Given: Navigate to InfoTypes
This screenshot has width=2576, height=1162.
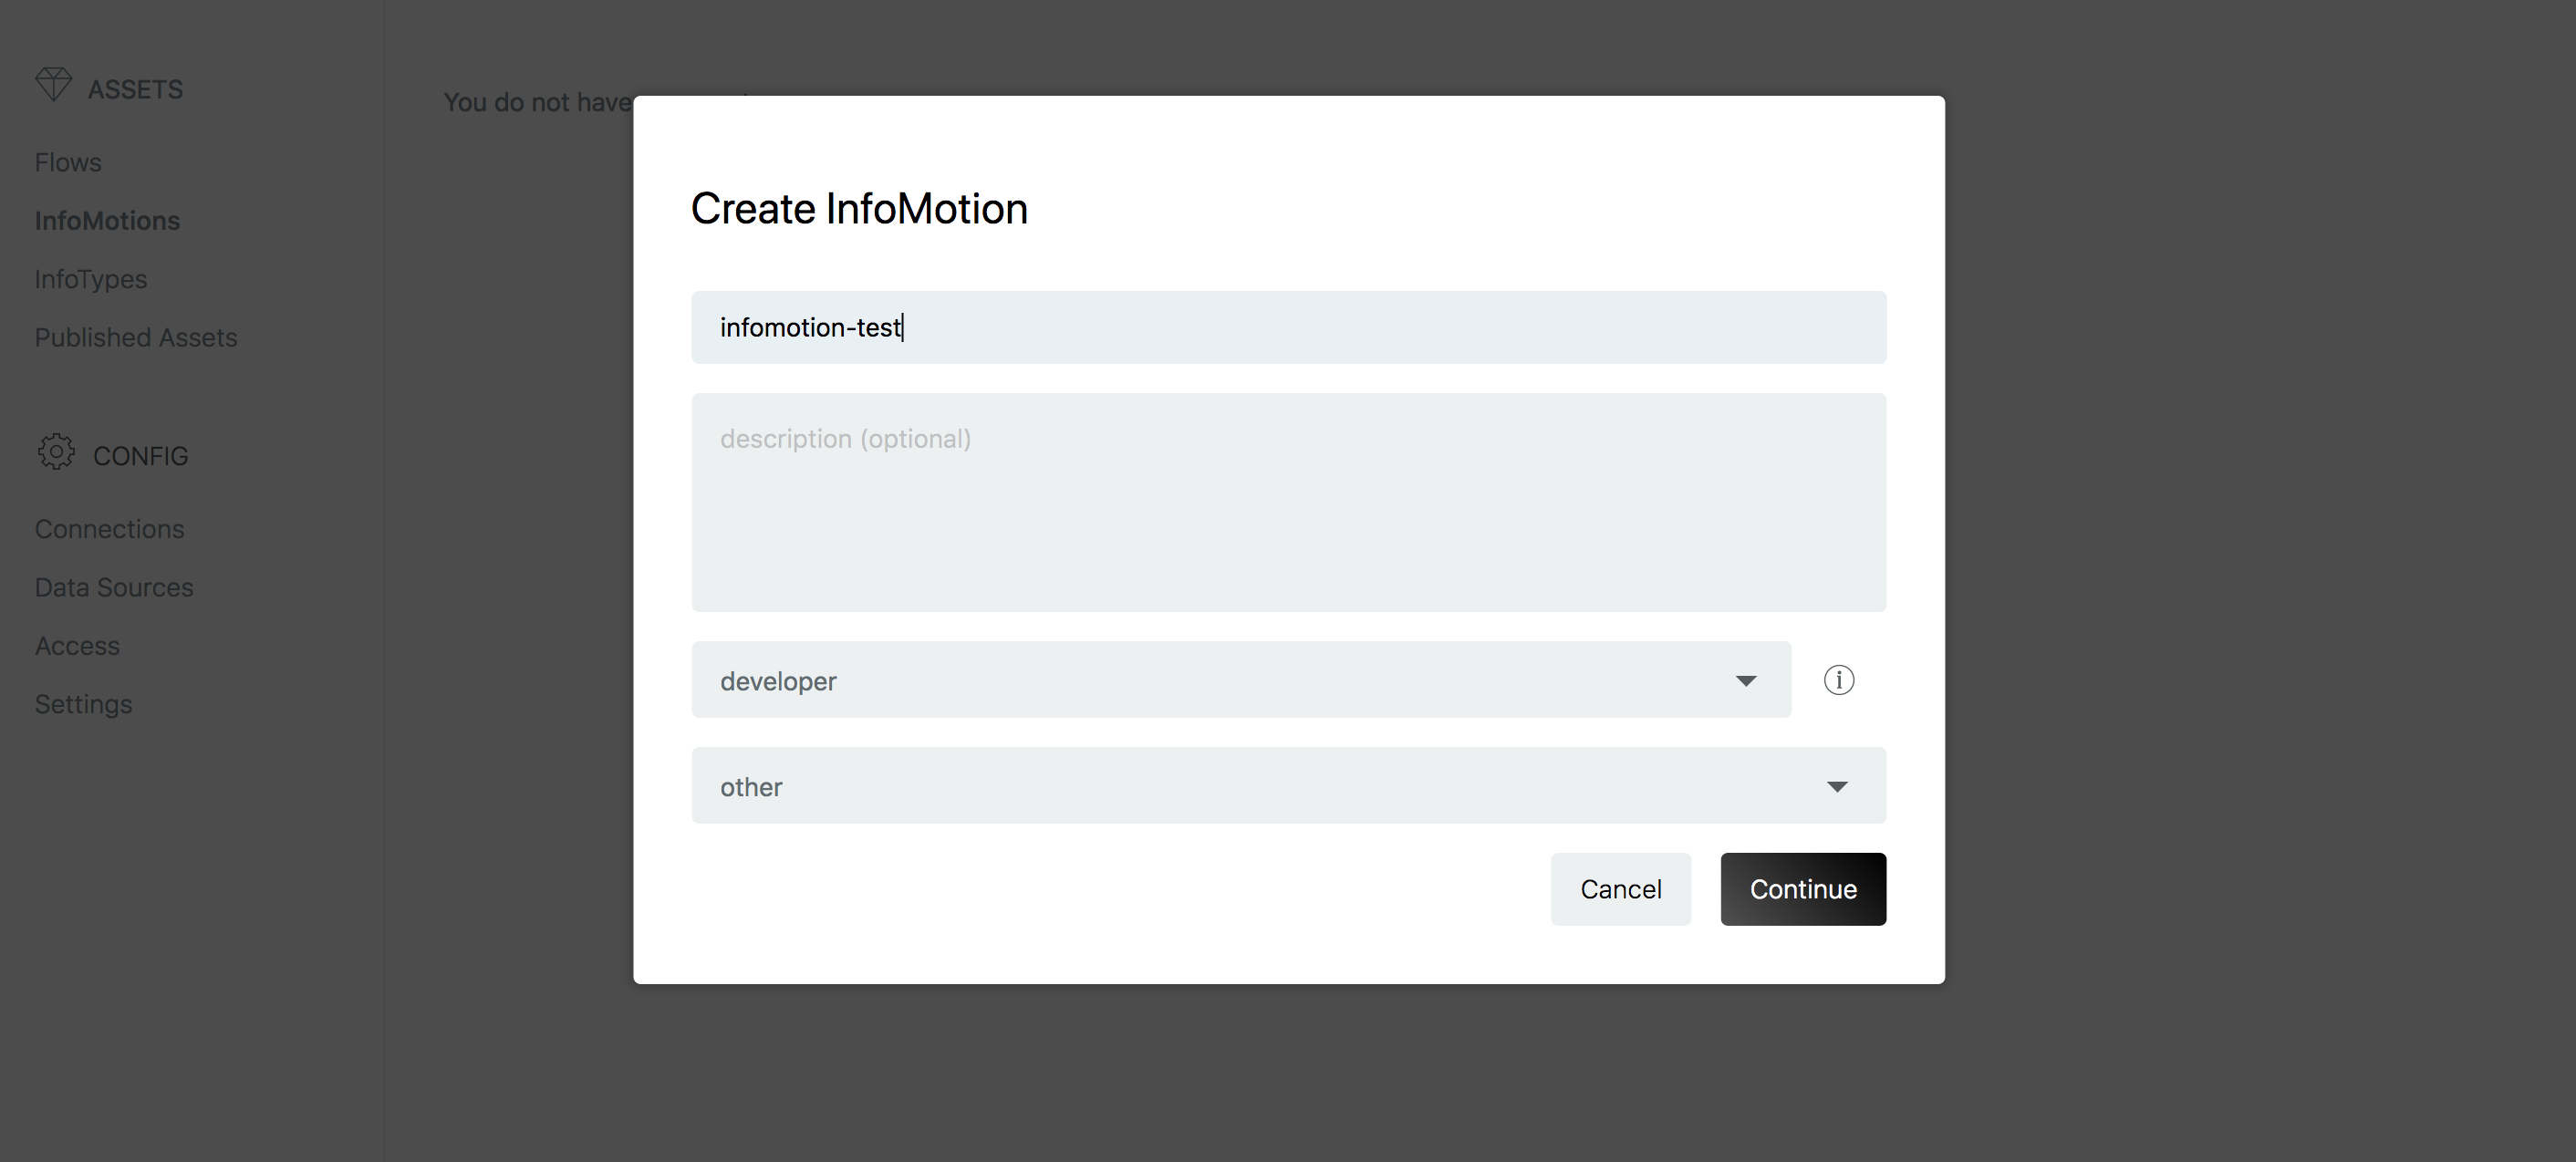Looking at the screenshot, I should click(x=90, y=279).
